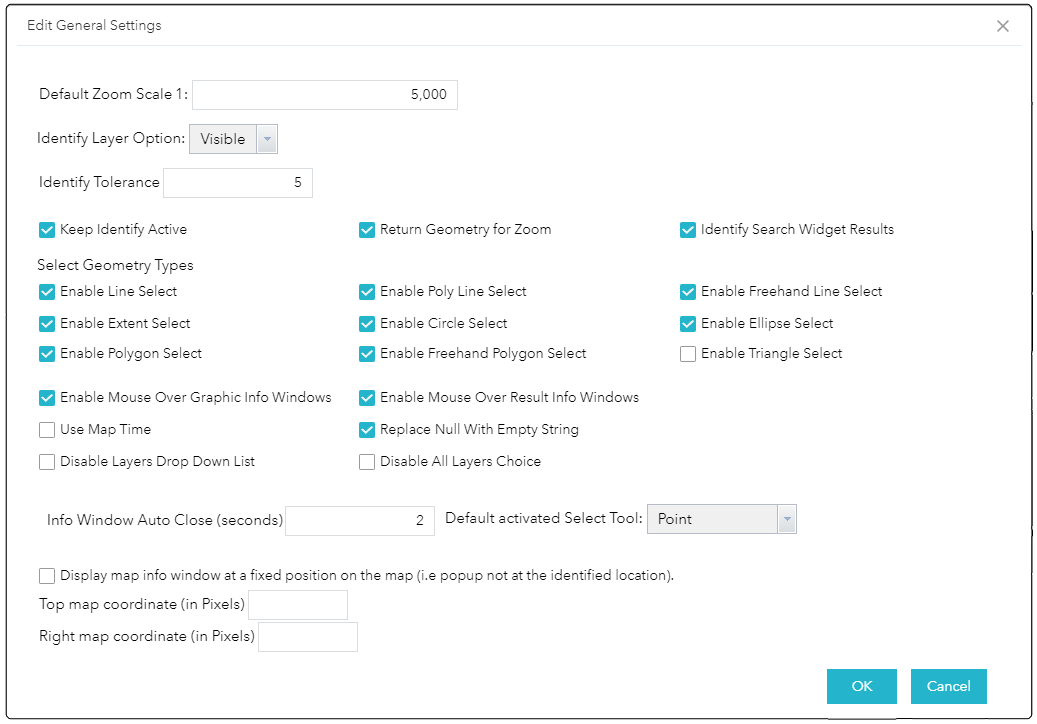Uncheck Enable Freehand Line Select
The height and width of the screenshot is (724, 1037).
[x=687, y=291]
